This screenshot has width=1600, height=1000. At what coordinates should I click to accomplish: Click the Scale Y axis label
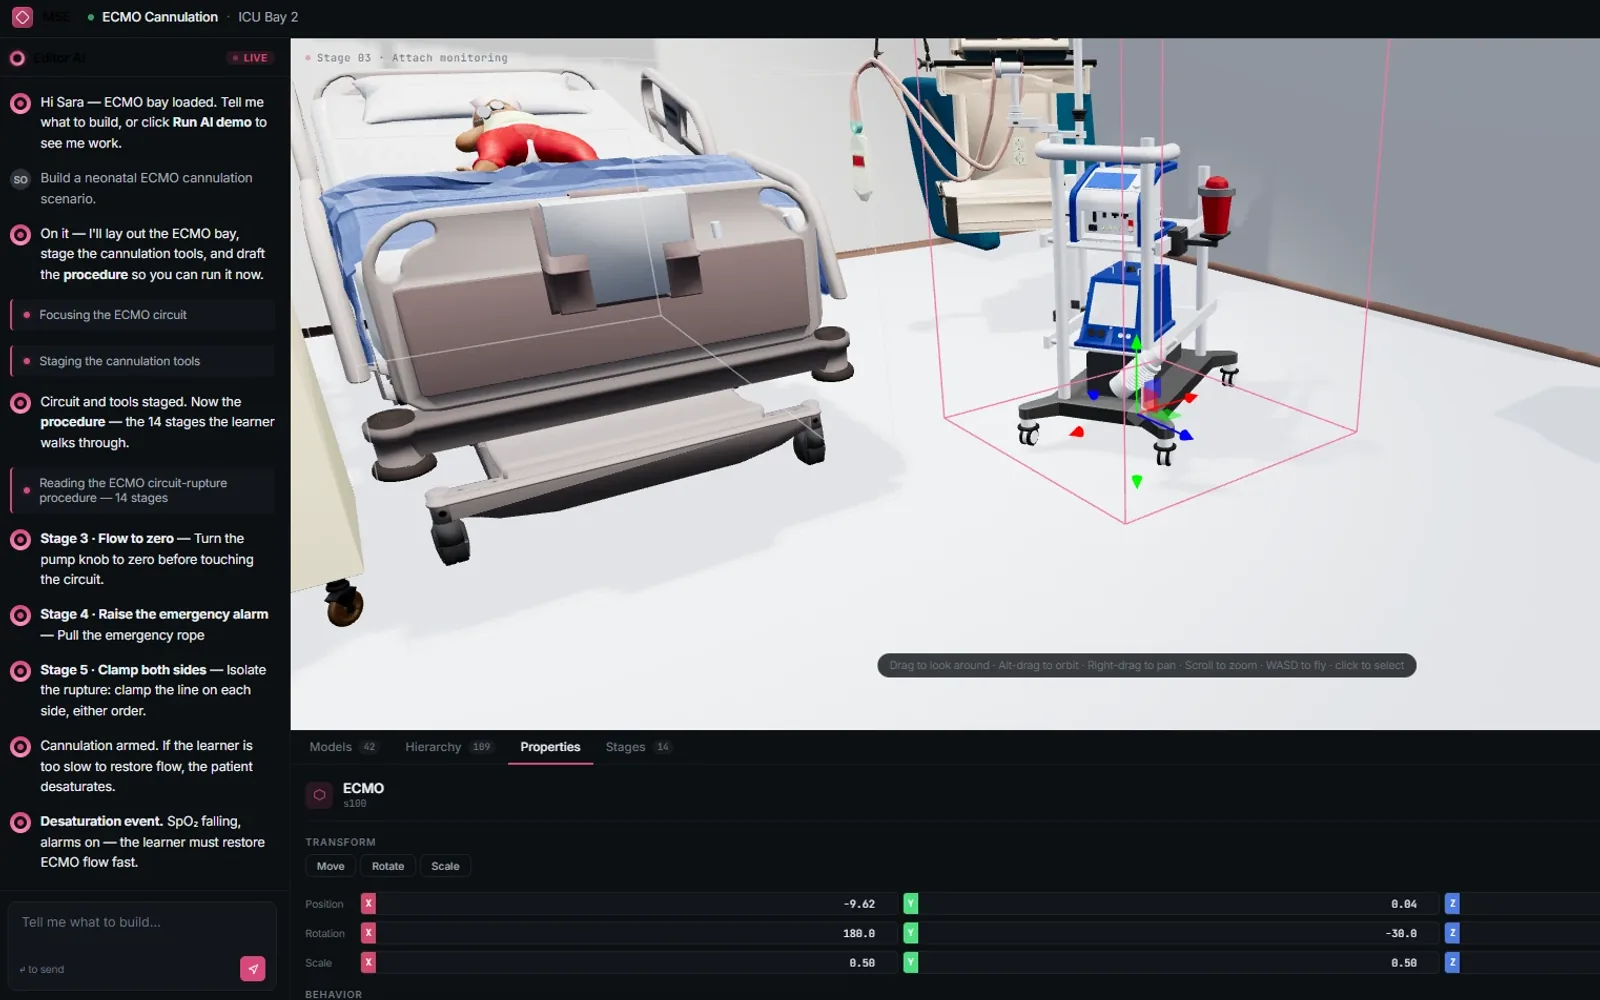point(910,962)
